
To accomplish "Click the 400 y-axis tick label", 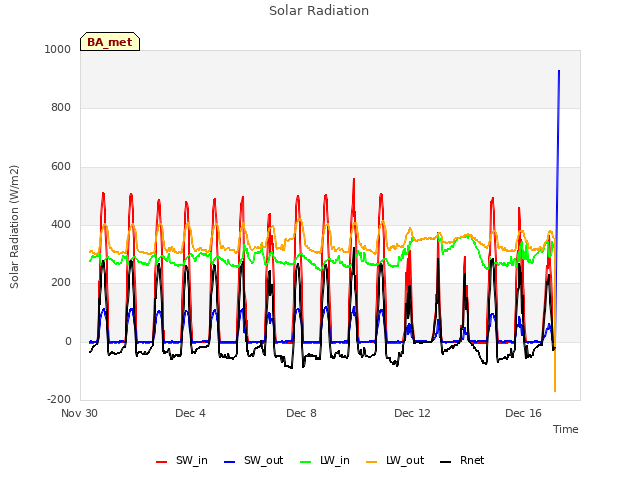I will 61,224.
